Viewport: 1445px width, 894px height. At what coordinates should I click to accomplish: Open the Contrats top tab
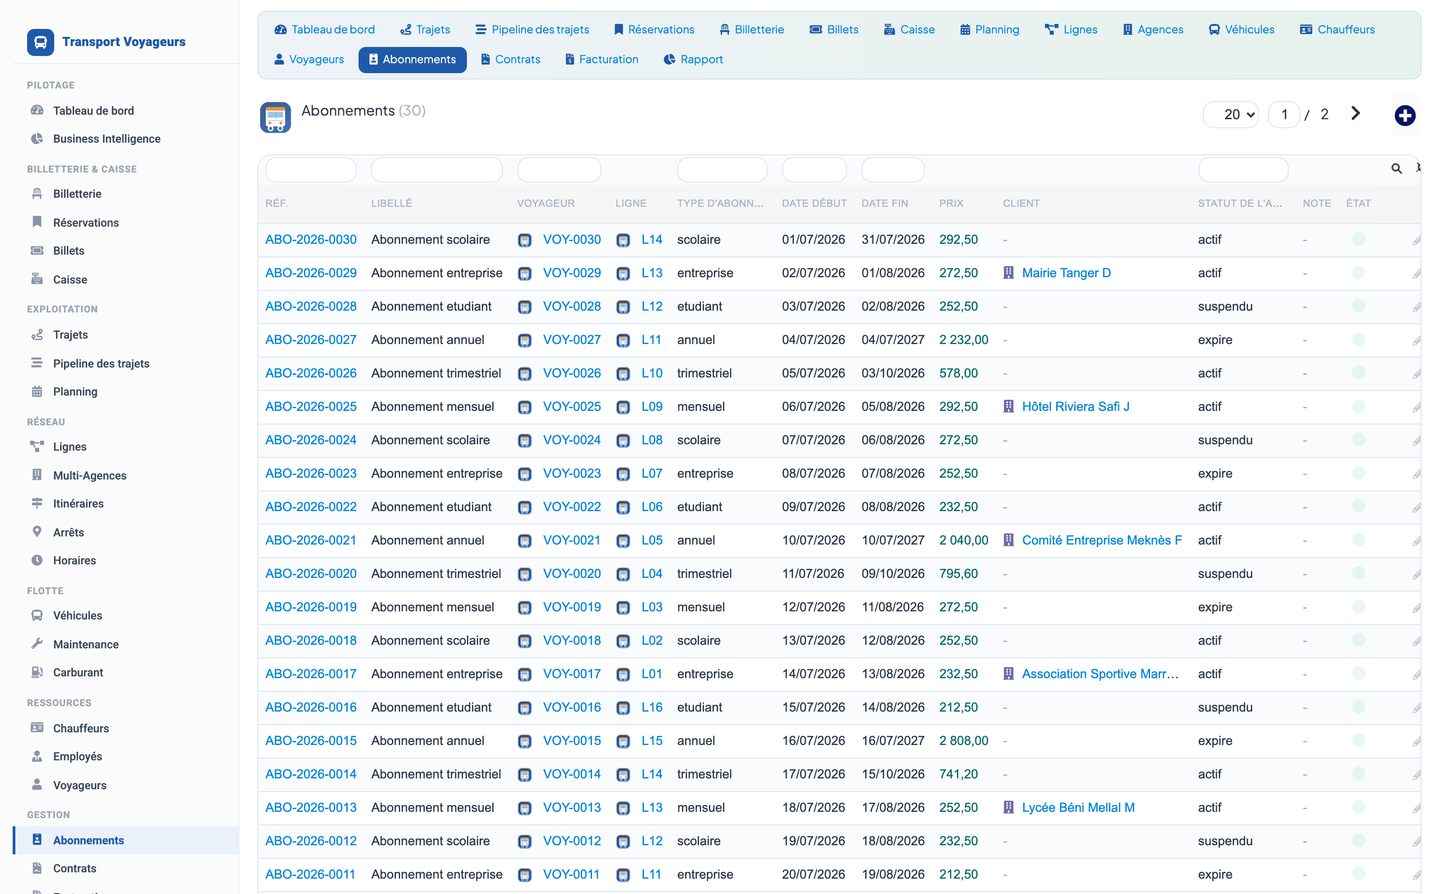pyautogui.click(x=510, y=60)
